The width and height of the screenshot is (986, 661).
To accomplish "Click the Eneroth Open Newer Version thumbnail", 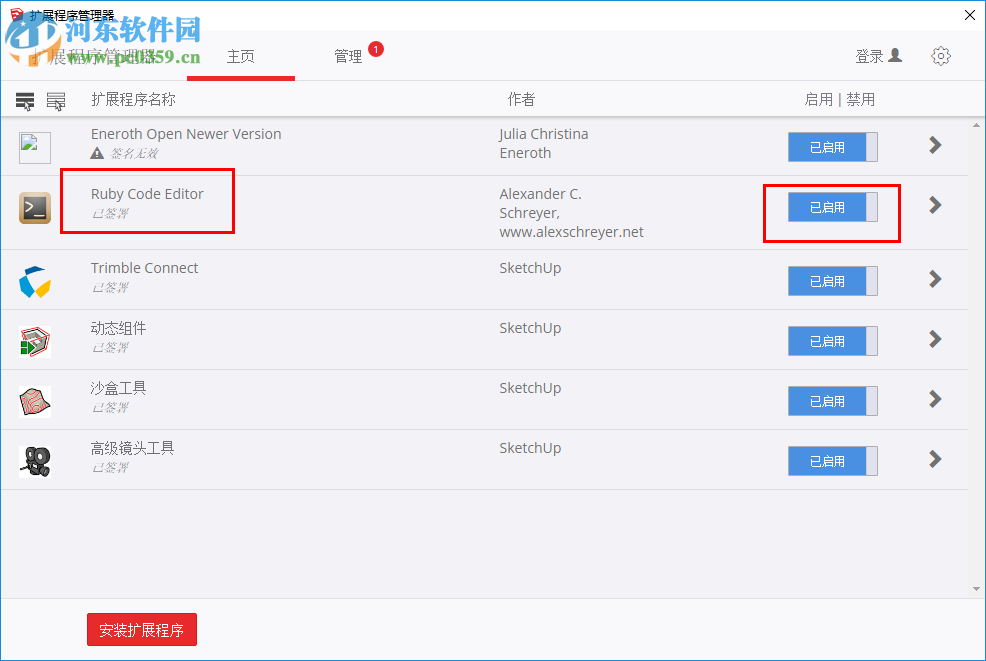I will tap(33, 146).
